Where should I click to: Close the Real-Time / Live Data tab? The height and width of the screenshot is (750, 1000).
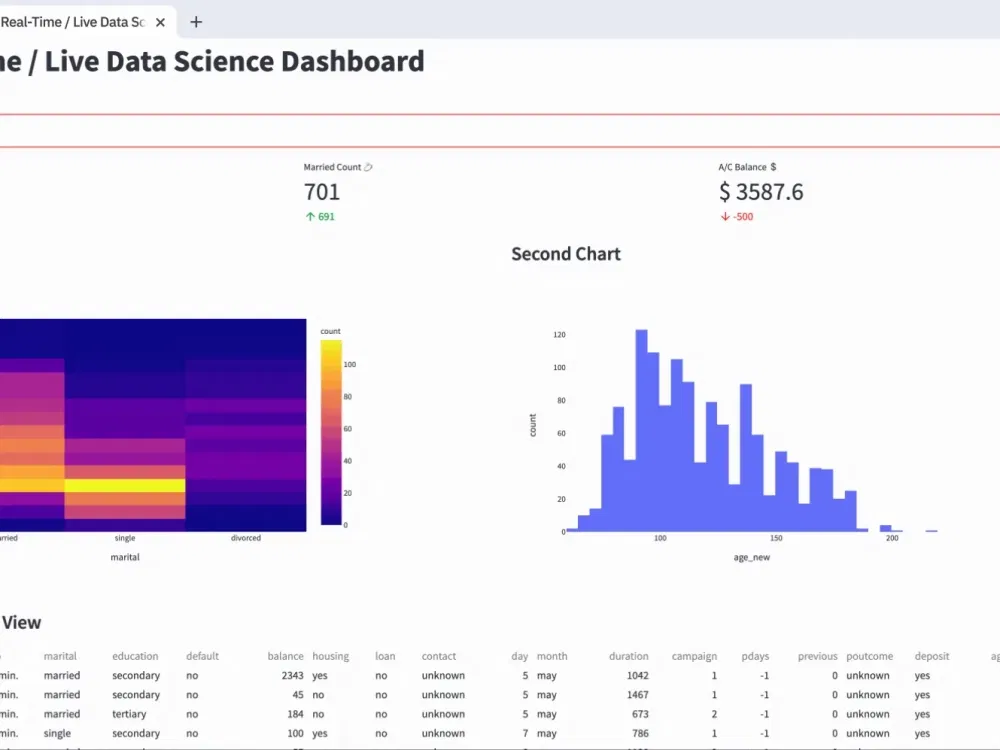[x=161, y=22]
